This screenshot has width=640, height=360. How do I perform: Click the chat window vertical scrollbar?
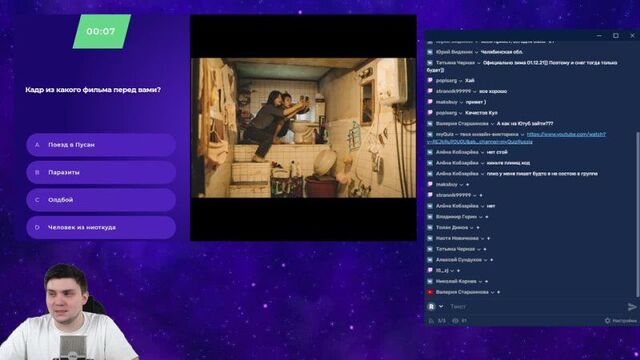click(638, 214)
